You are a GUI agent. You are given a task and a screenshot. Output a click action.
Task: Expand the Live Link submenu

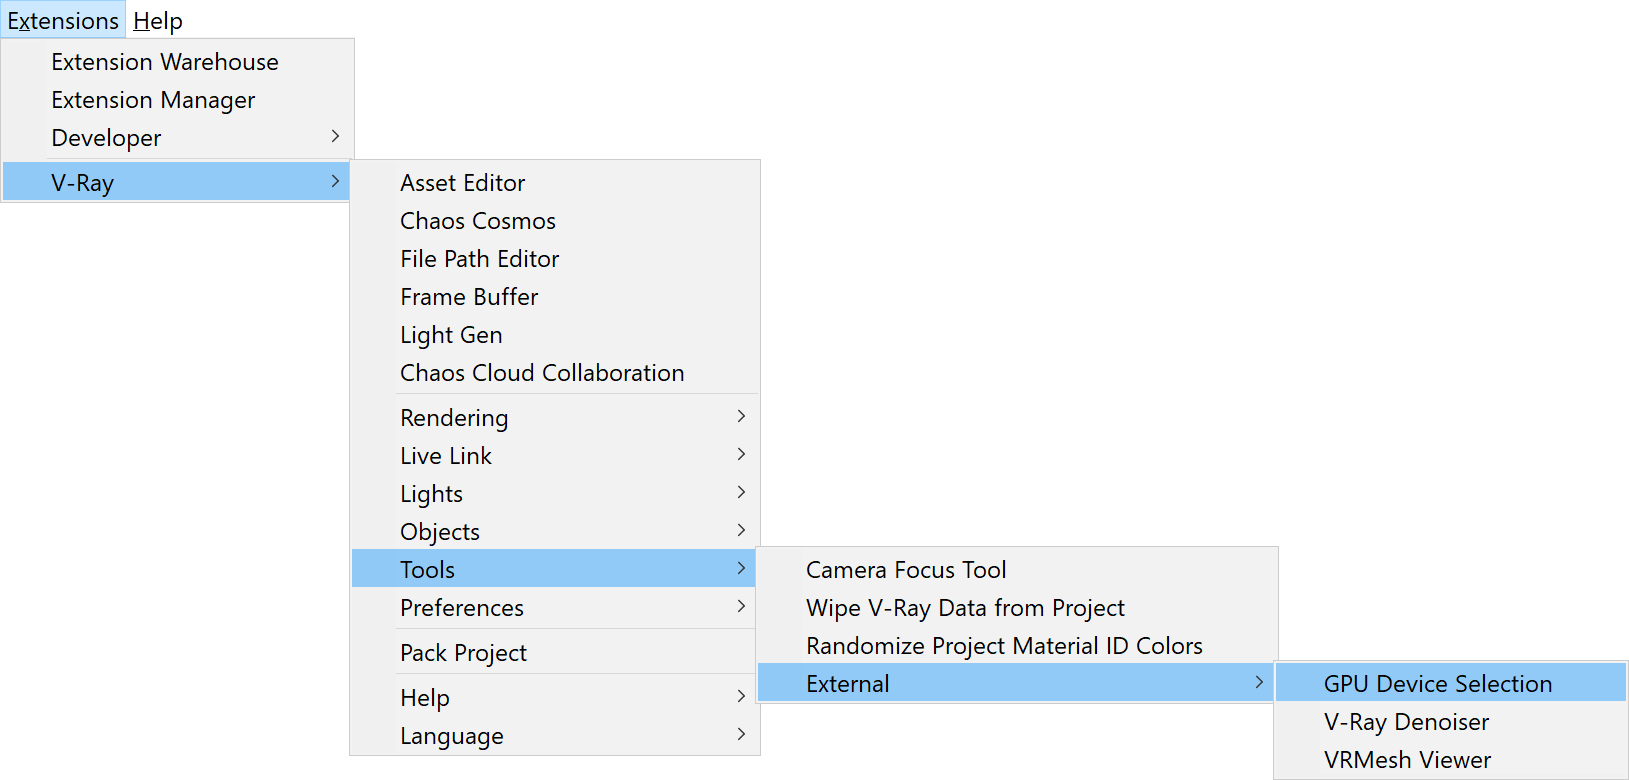pos(555,456)
